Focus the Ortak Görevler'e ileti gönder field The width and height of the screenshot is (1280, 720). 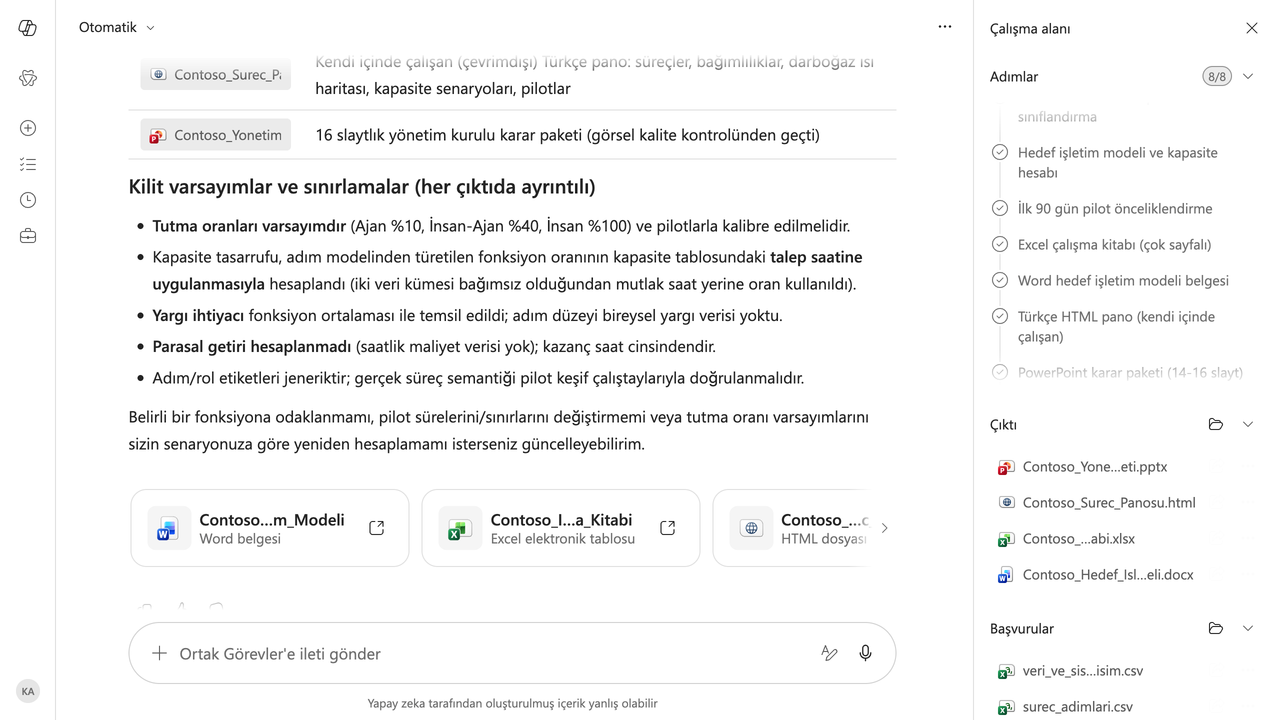coord(490,654)
